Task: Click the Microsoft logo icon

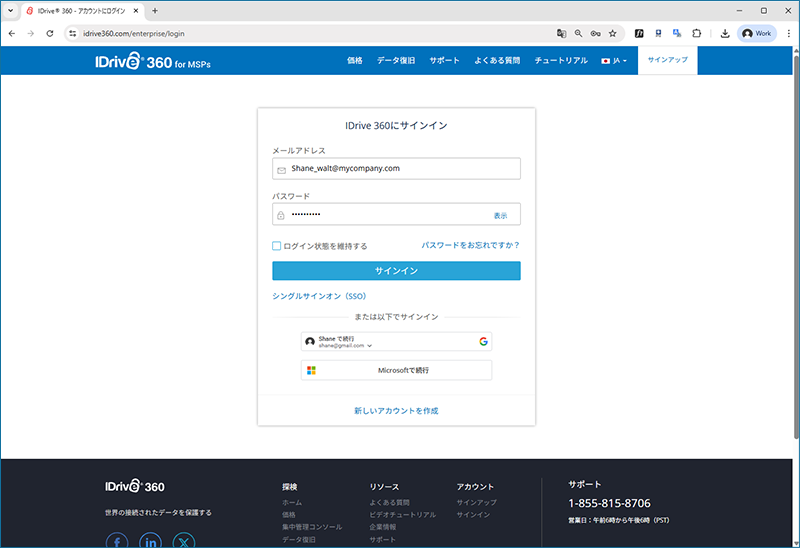Action: pyautogui.click(x=311, y=370)
